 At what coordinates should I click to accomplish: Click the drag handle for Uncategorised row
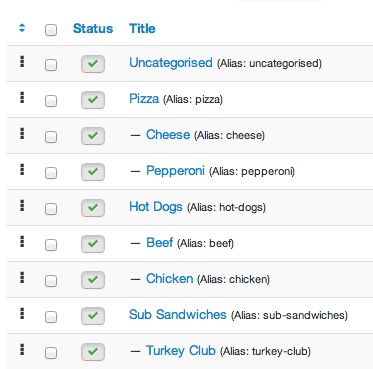click(22, 62)
